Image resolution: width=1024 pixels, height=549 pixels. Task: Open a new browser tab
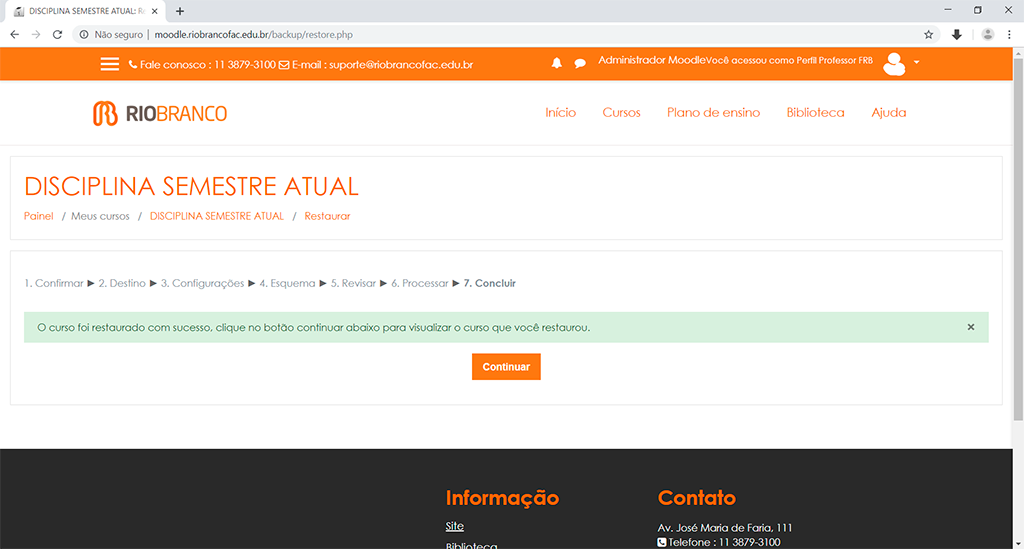[x=180, y=11]
